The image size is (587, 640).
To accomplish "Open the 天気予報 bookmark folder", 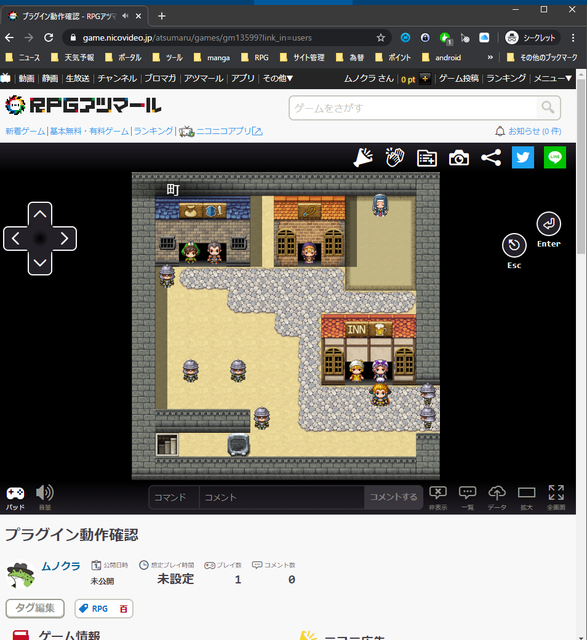I will (73, 57).
